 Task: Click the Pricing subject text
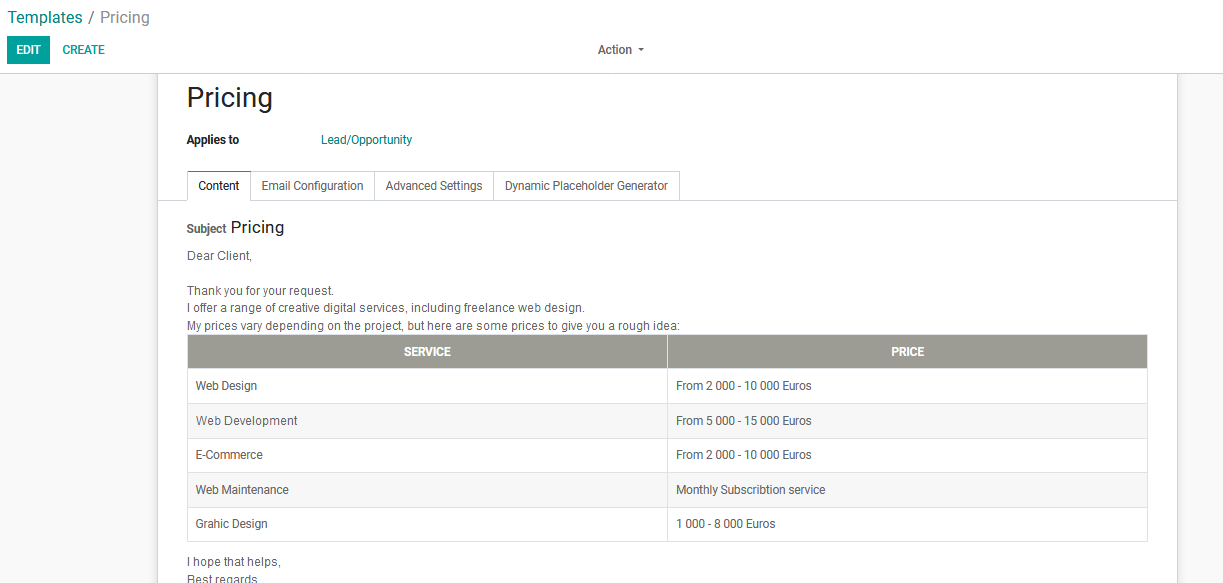click(257, 228)
